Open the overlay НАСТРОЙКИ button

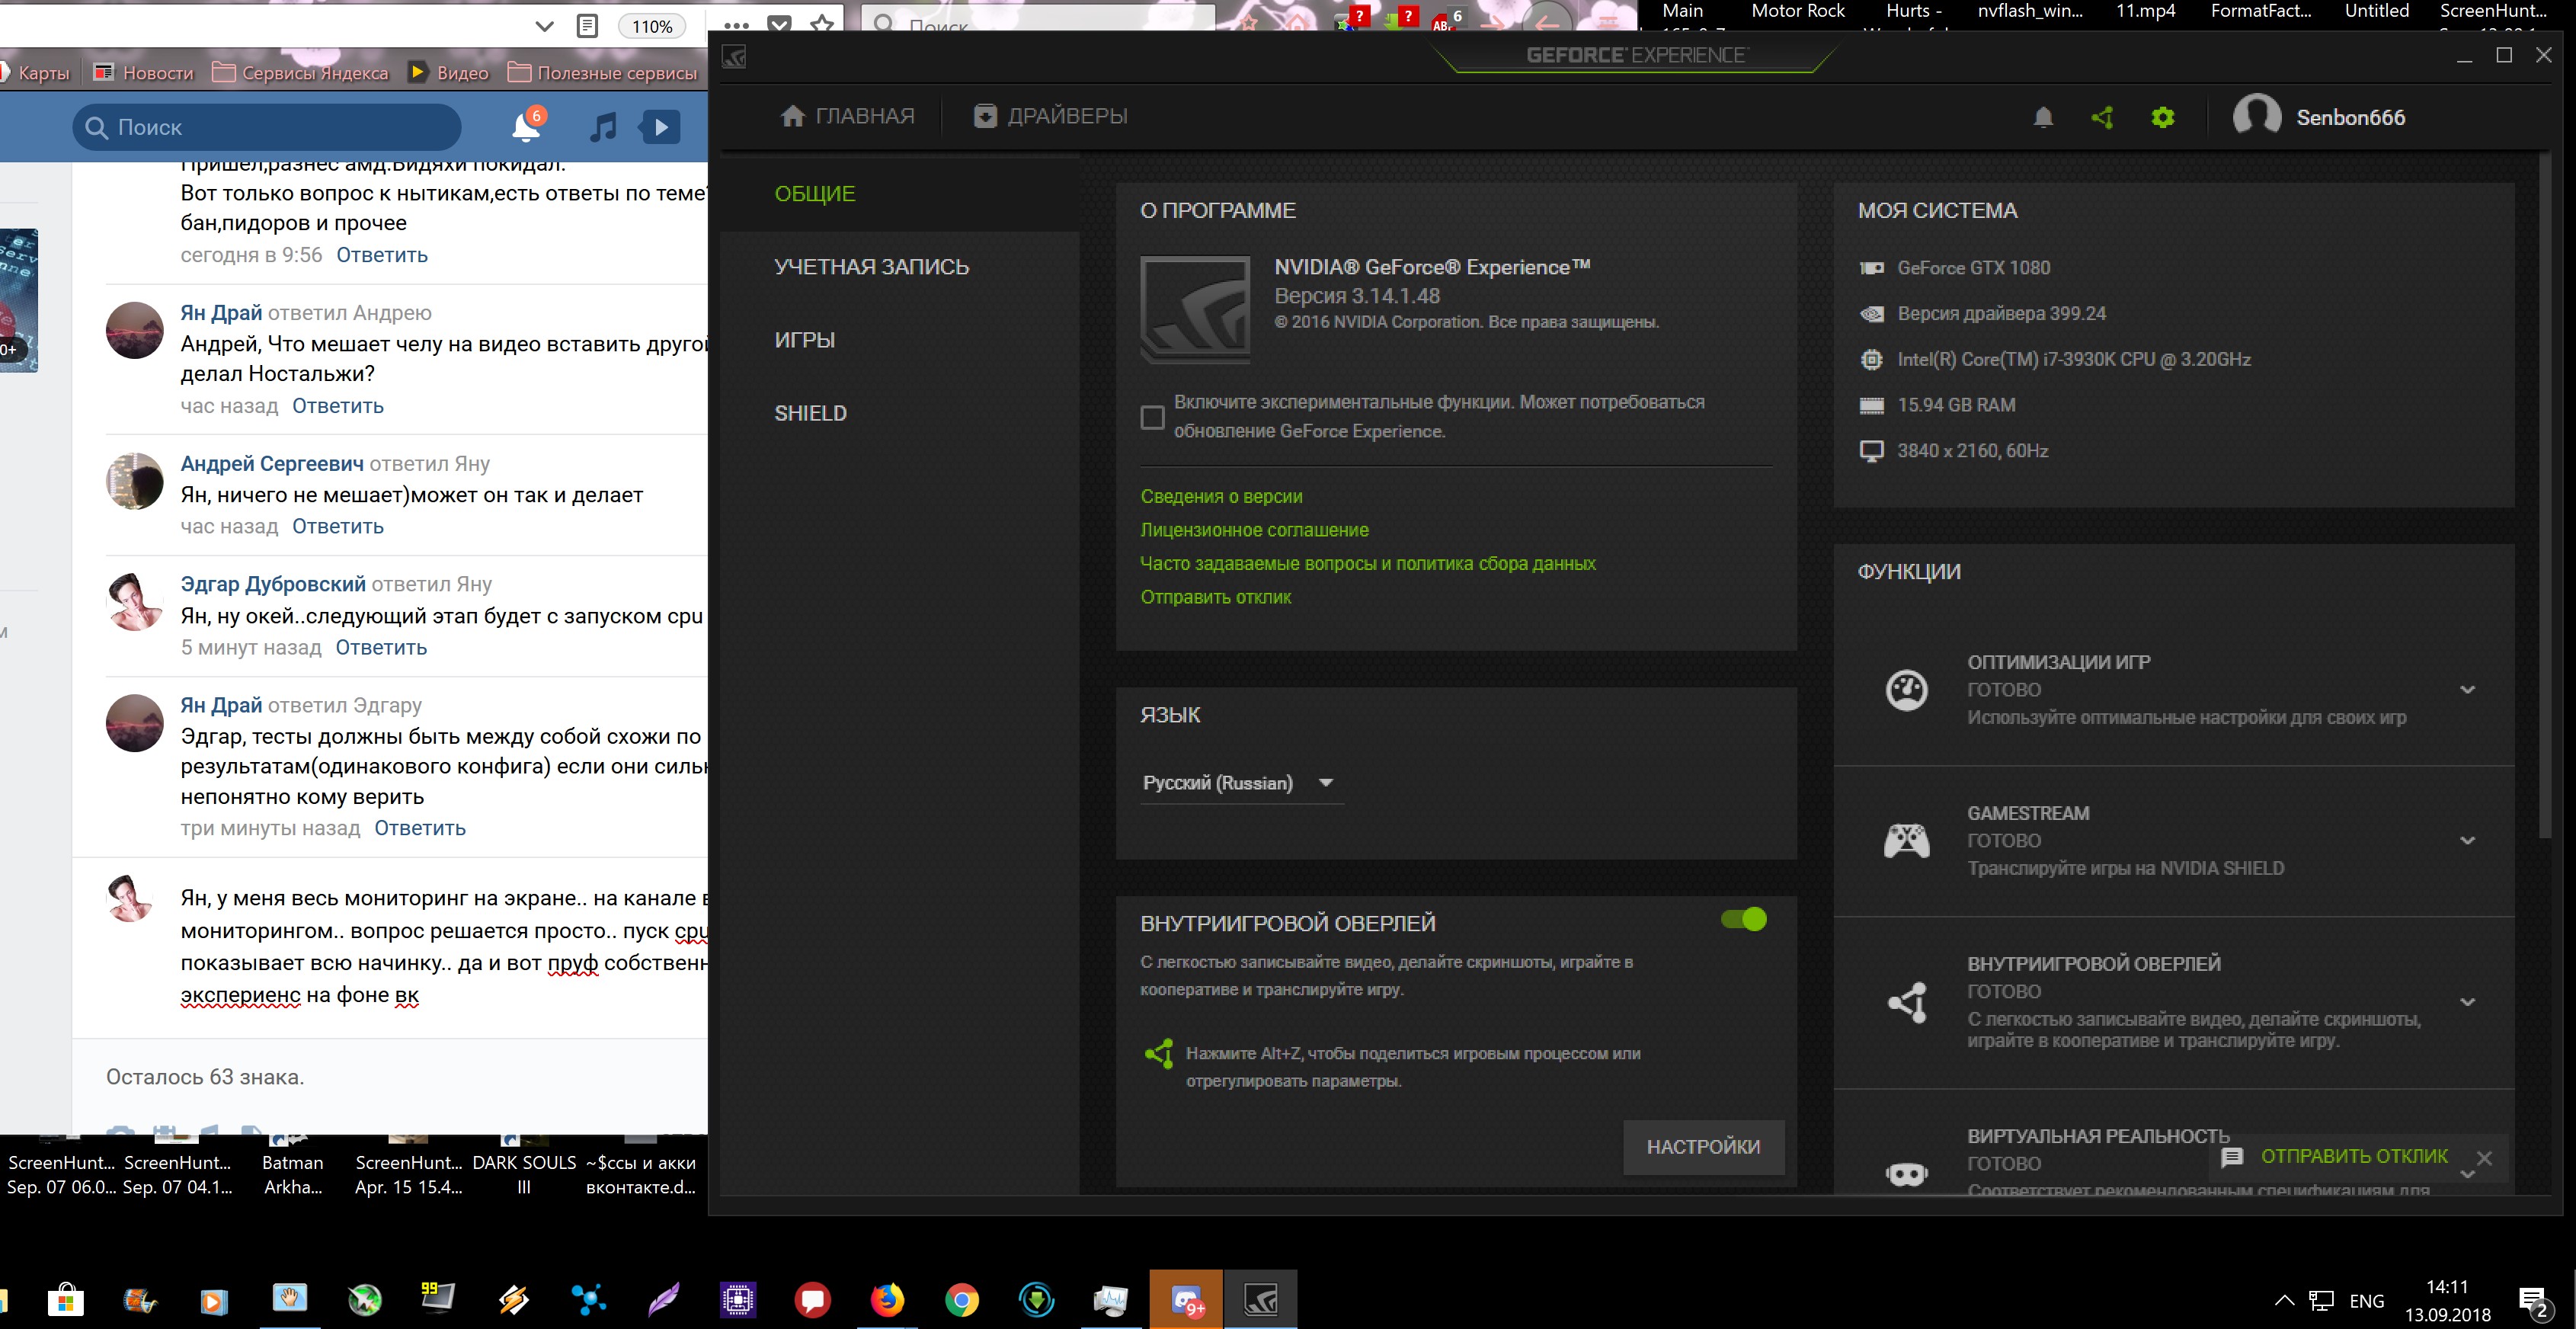pyautogui.click(x=1702, y=1147)
